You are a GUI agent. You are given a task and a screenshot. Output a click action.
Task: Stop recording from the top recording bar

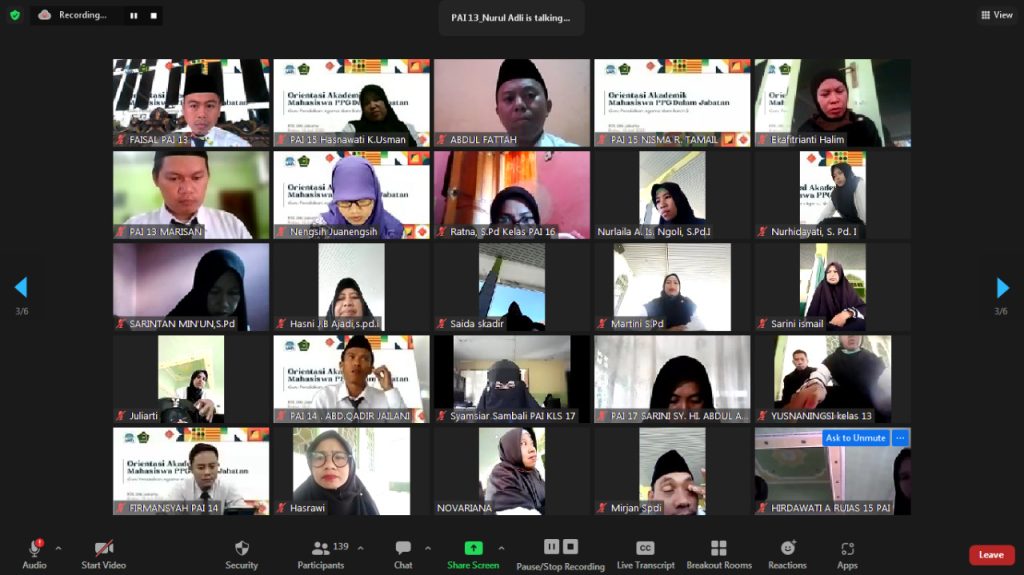coord(153,15)
